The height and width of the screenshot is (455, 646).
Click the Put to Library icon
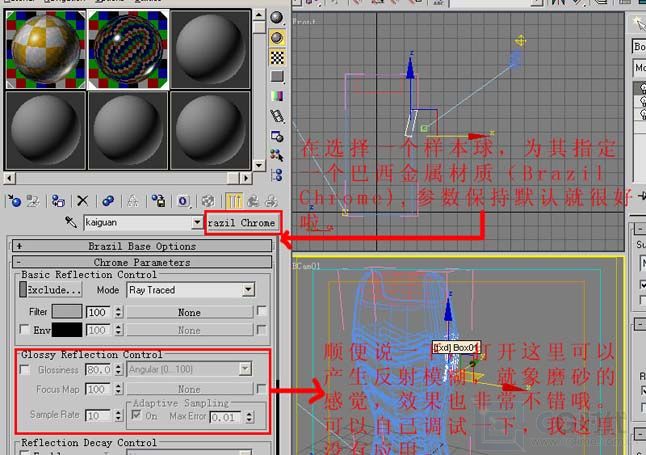158,201
